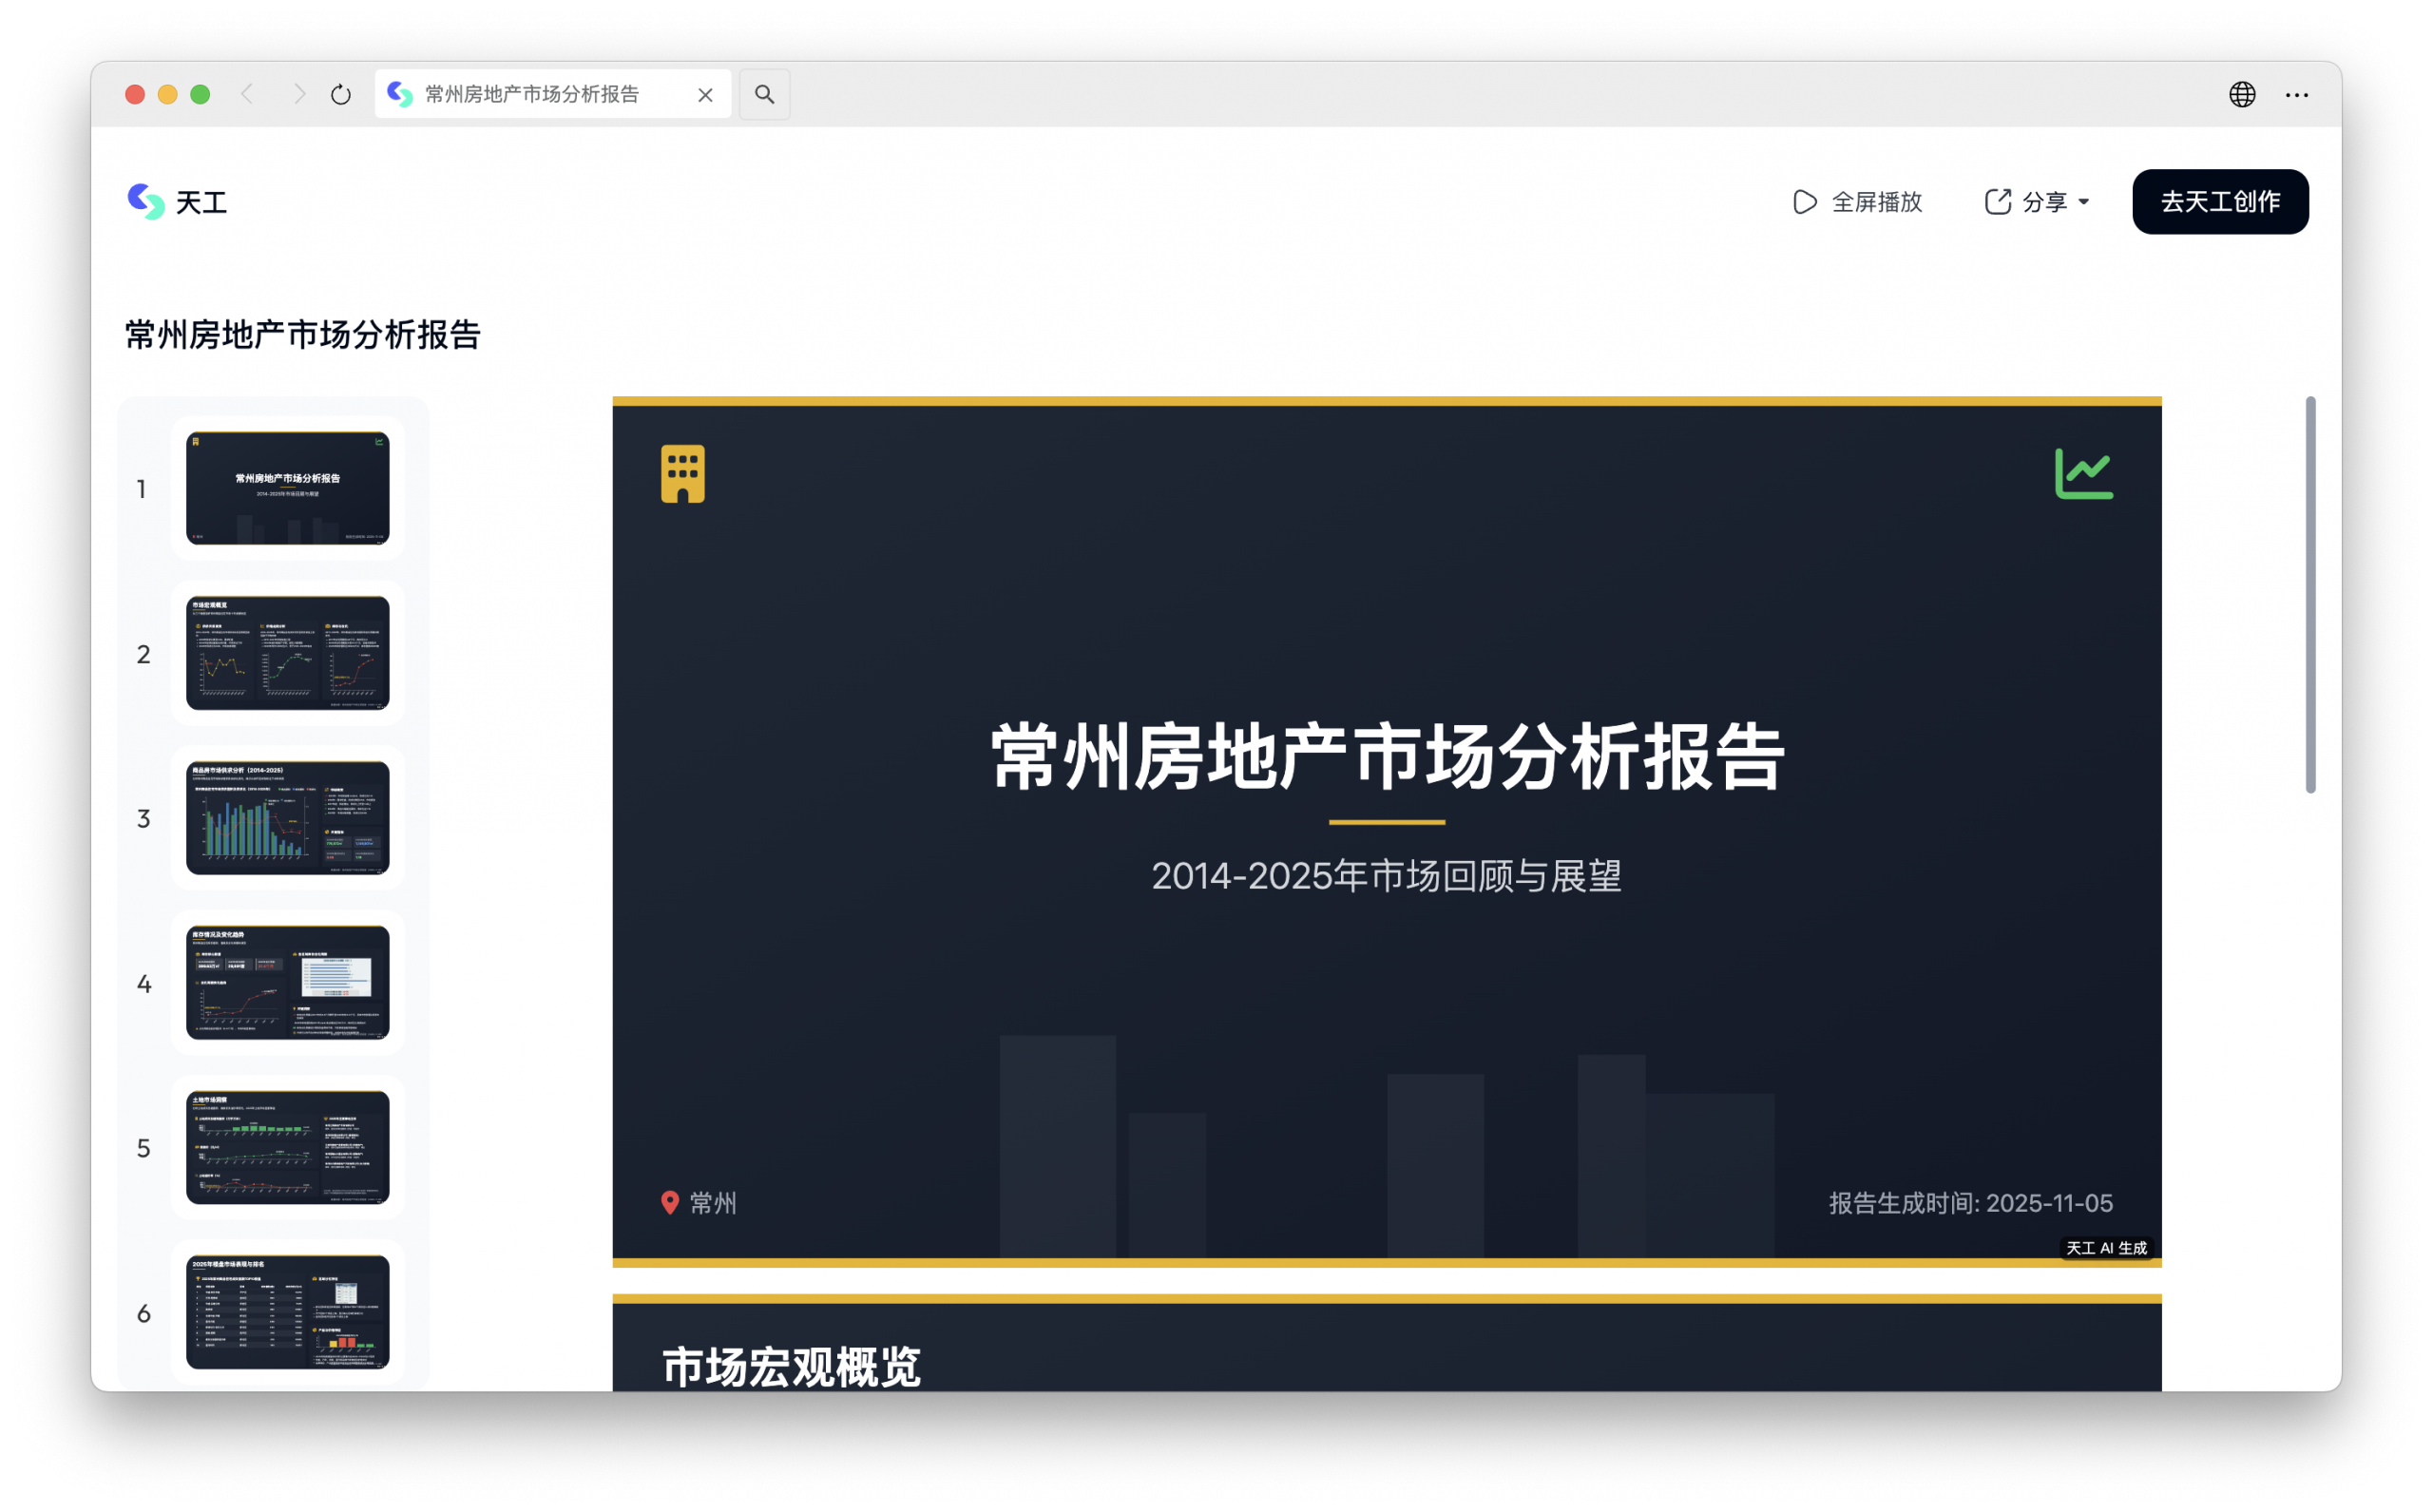
Task: Open the three-dot browser menu
Action: tap(2297, 94)
